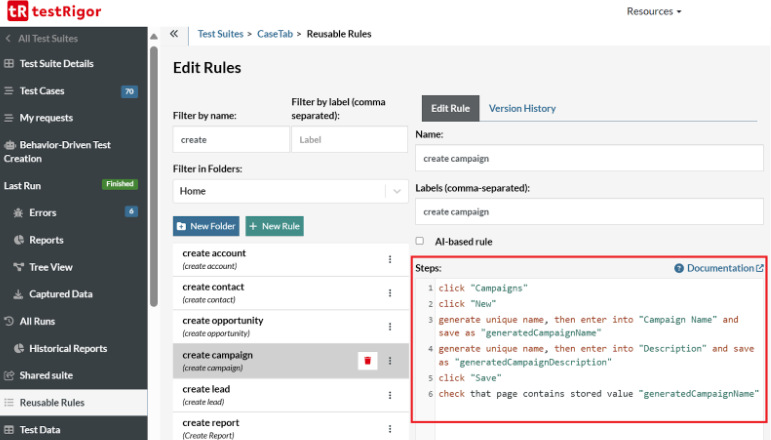Open the Resources dropdown menu
Screen dimensions: 771x440
[x=654, y=12]
